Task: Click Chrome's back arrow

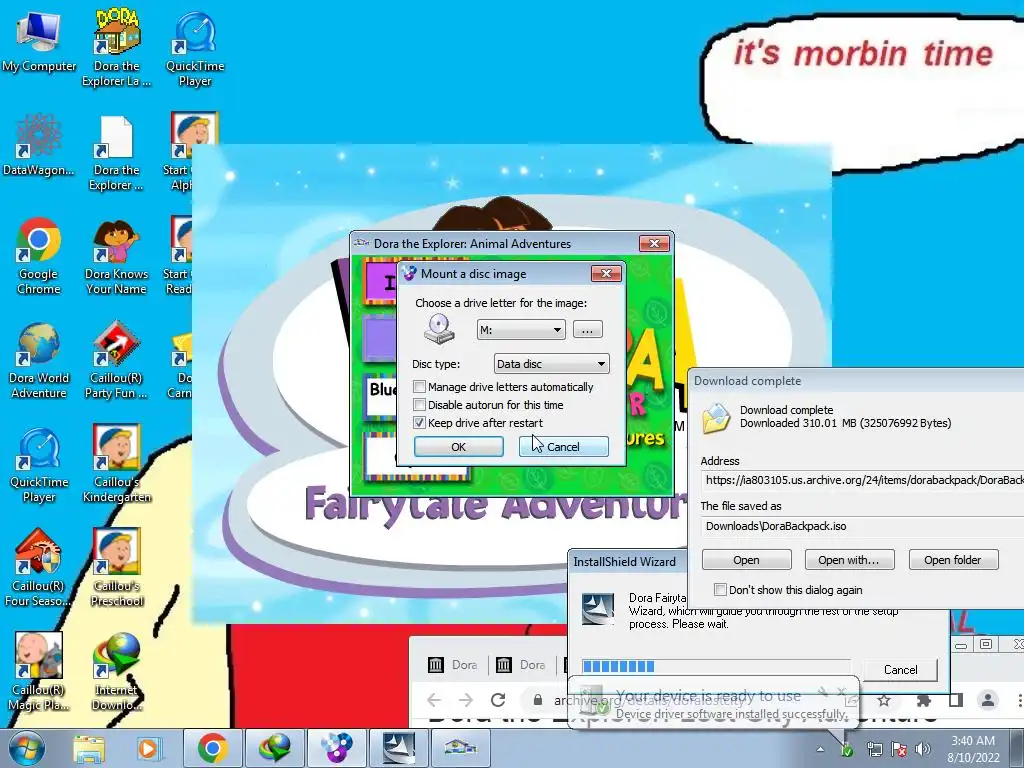Action: (x=434, y=700)
